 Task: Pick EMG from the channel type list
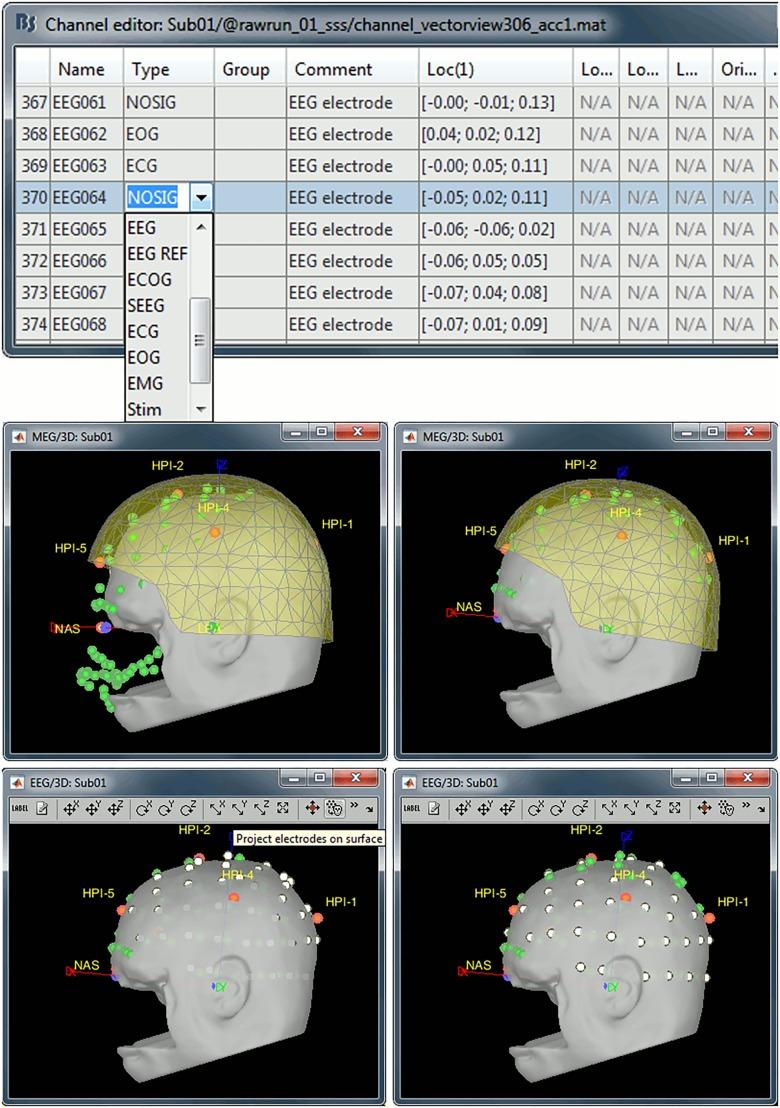(145, 383)
